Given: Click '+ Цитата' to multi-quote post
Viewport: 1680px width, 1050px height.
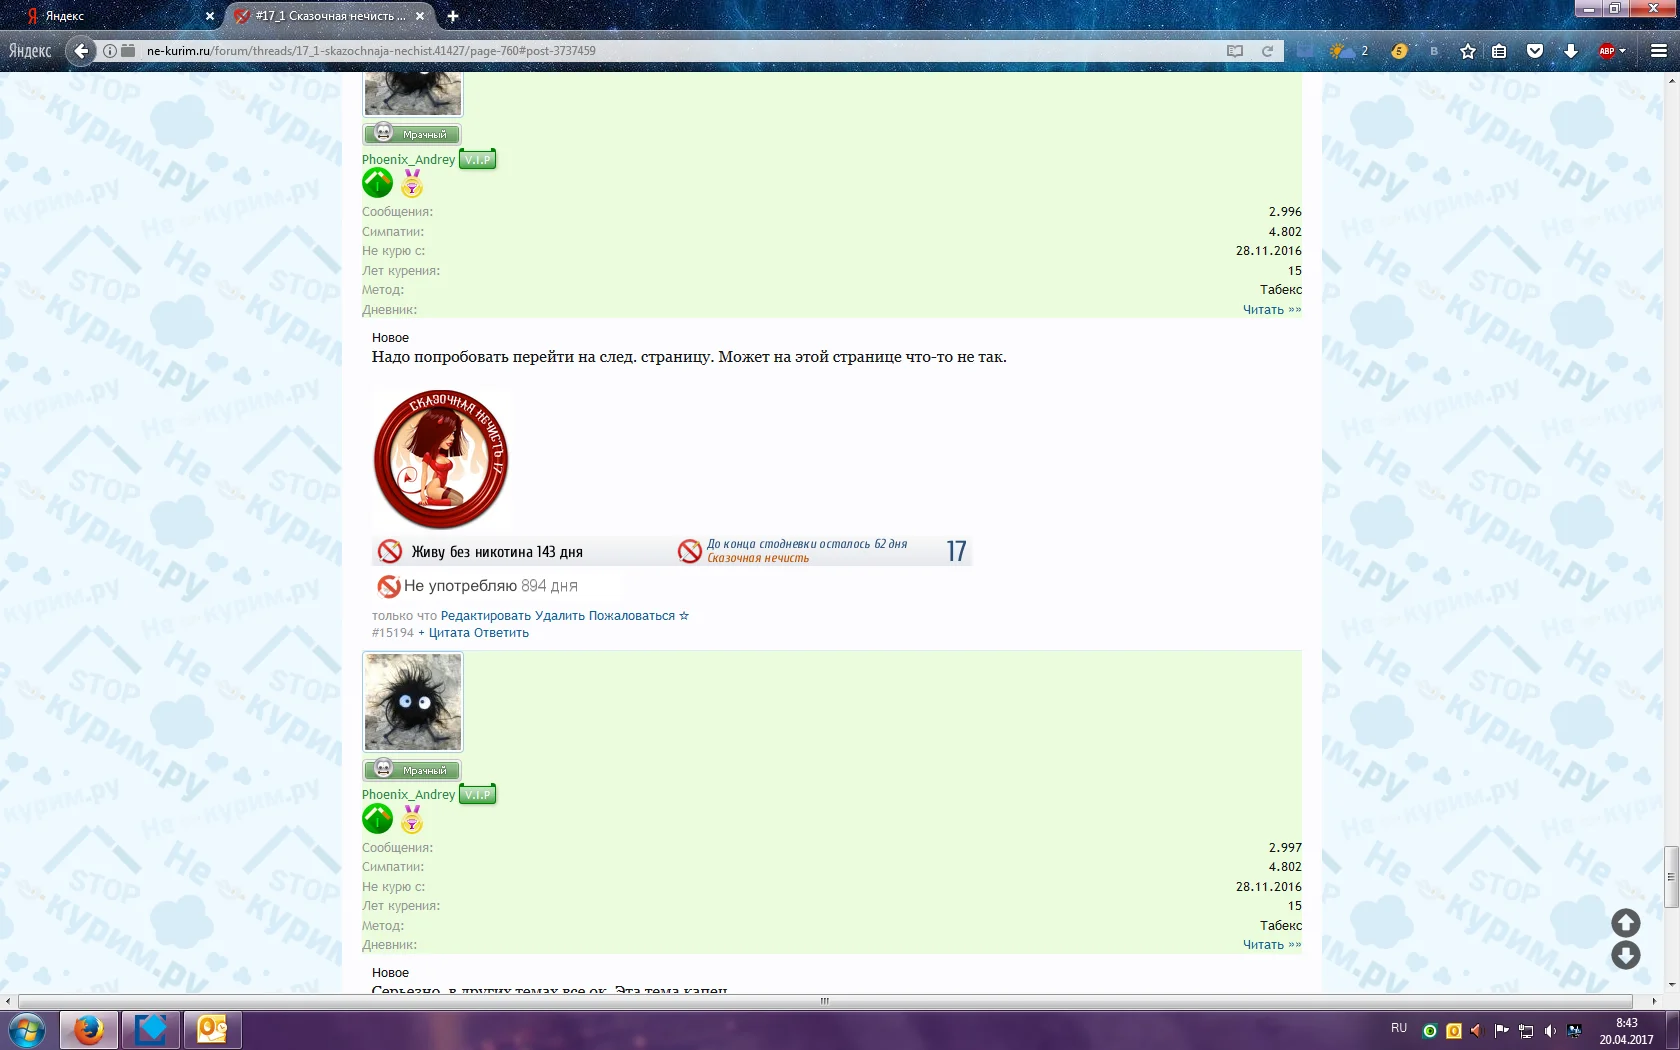Looking at the screenshot, I should (444, 633).
